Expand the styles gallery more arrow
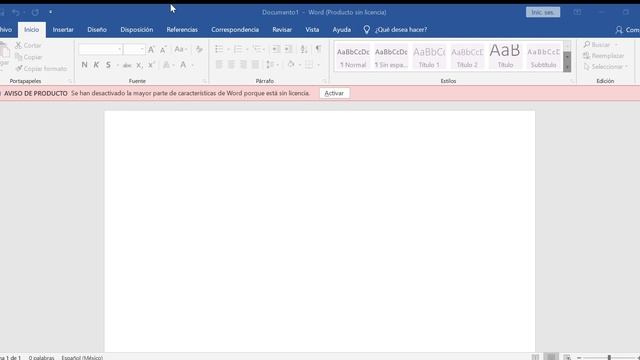Screen dimensions: 640x360 point(567,67)
